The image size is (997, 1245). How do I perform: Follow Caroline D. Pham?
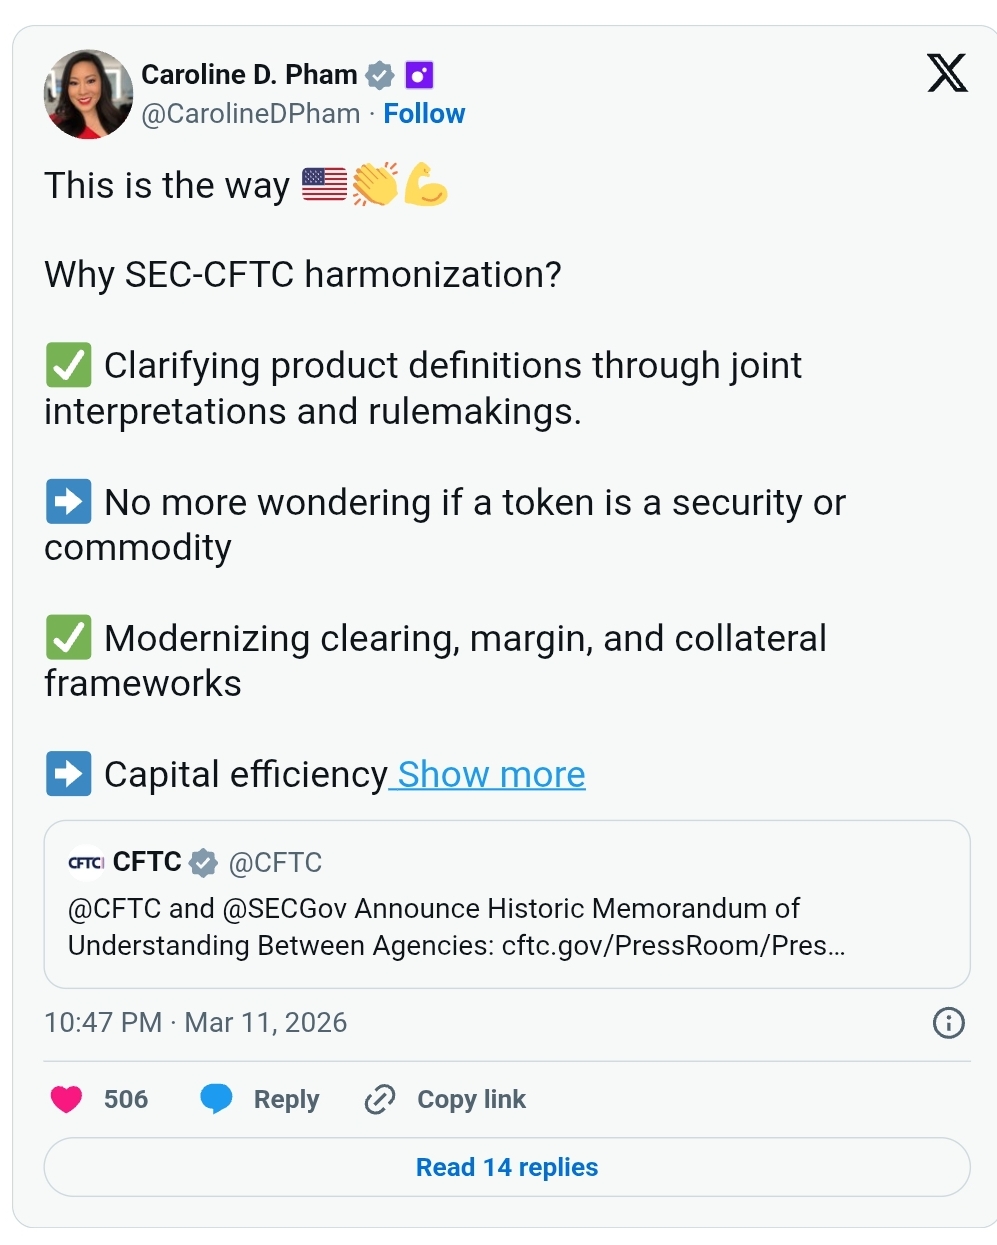click(x=424, y=113)
